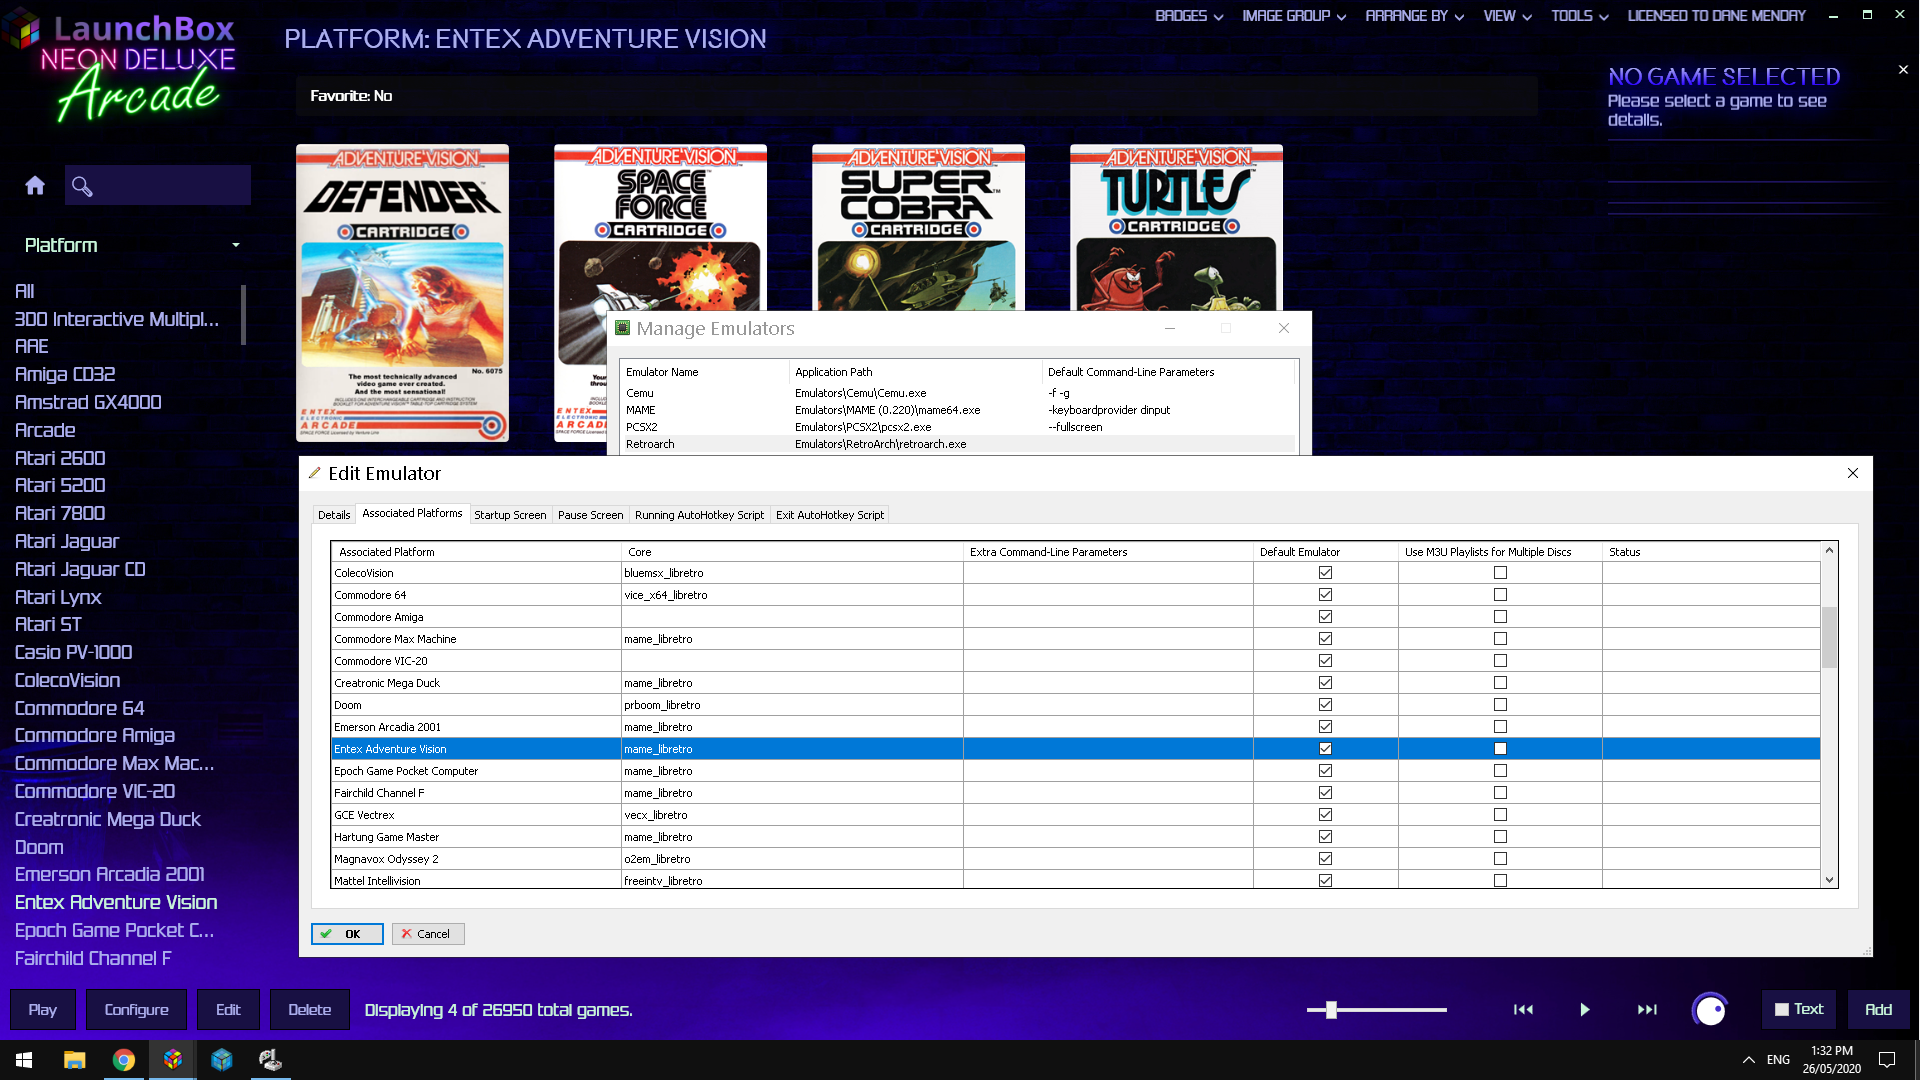Switch to Startup Screen tab
Image resolution: width=1920 pixels, height=1080 pixels.
[510, 515]
